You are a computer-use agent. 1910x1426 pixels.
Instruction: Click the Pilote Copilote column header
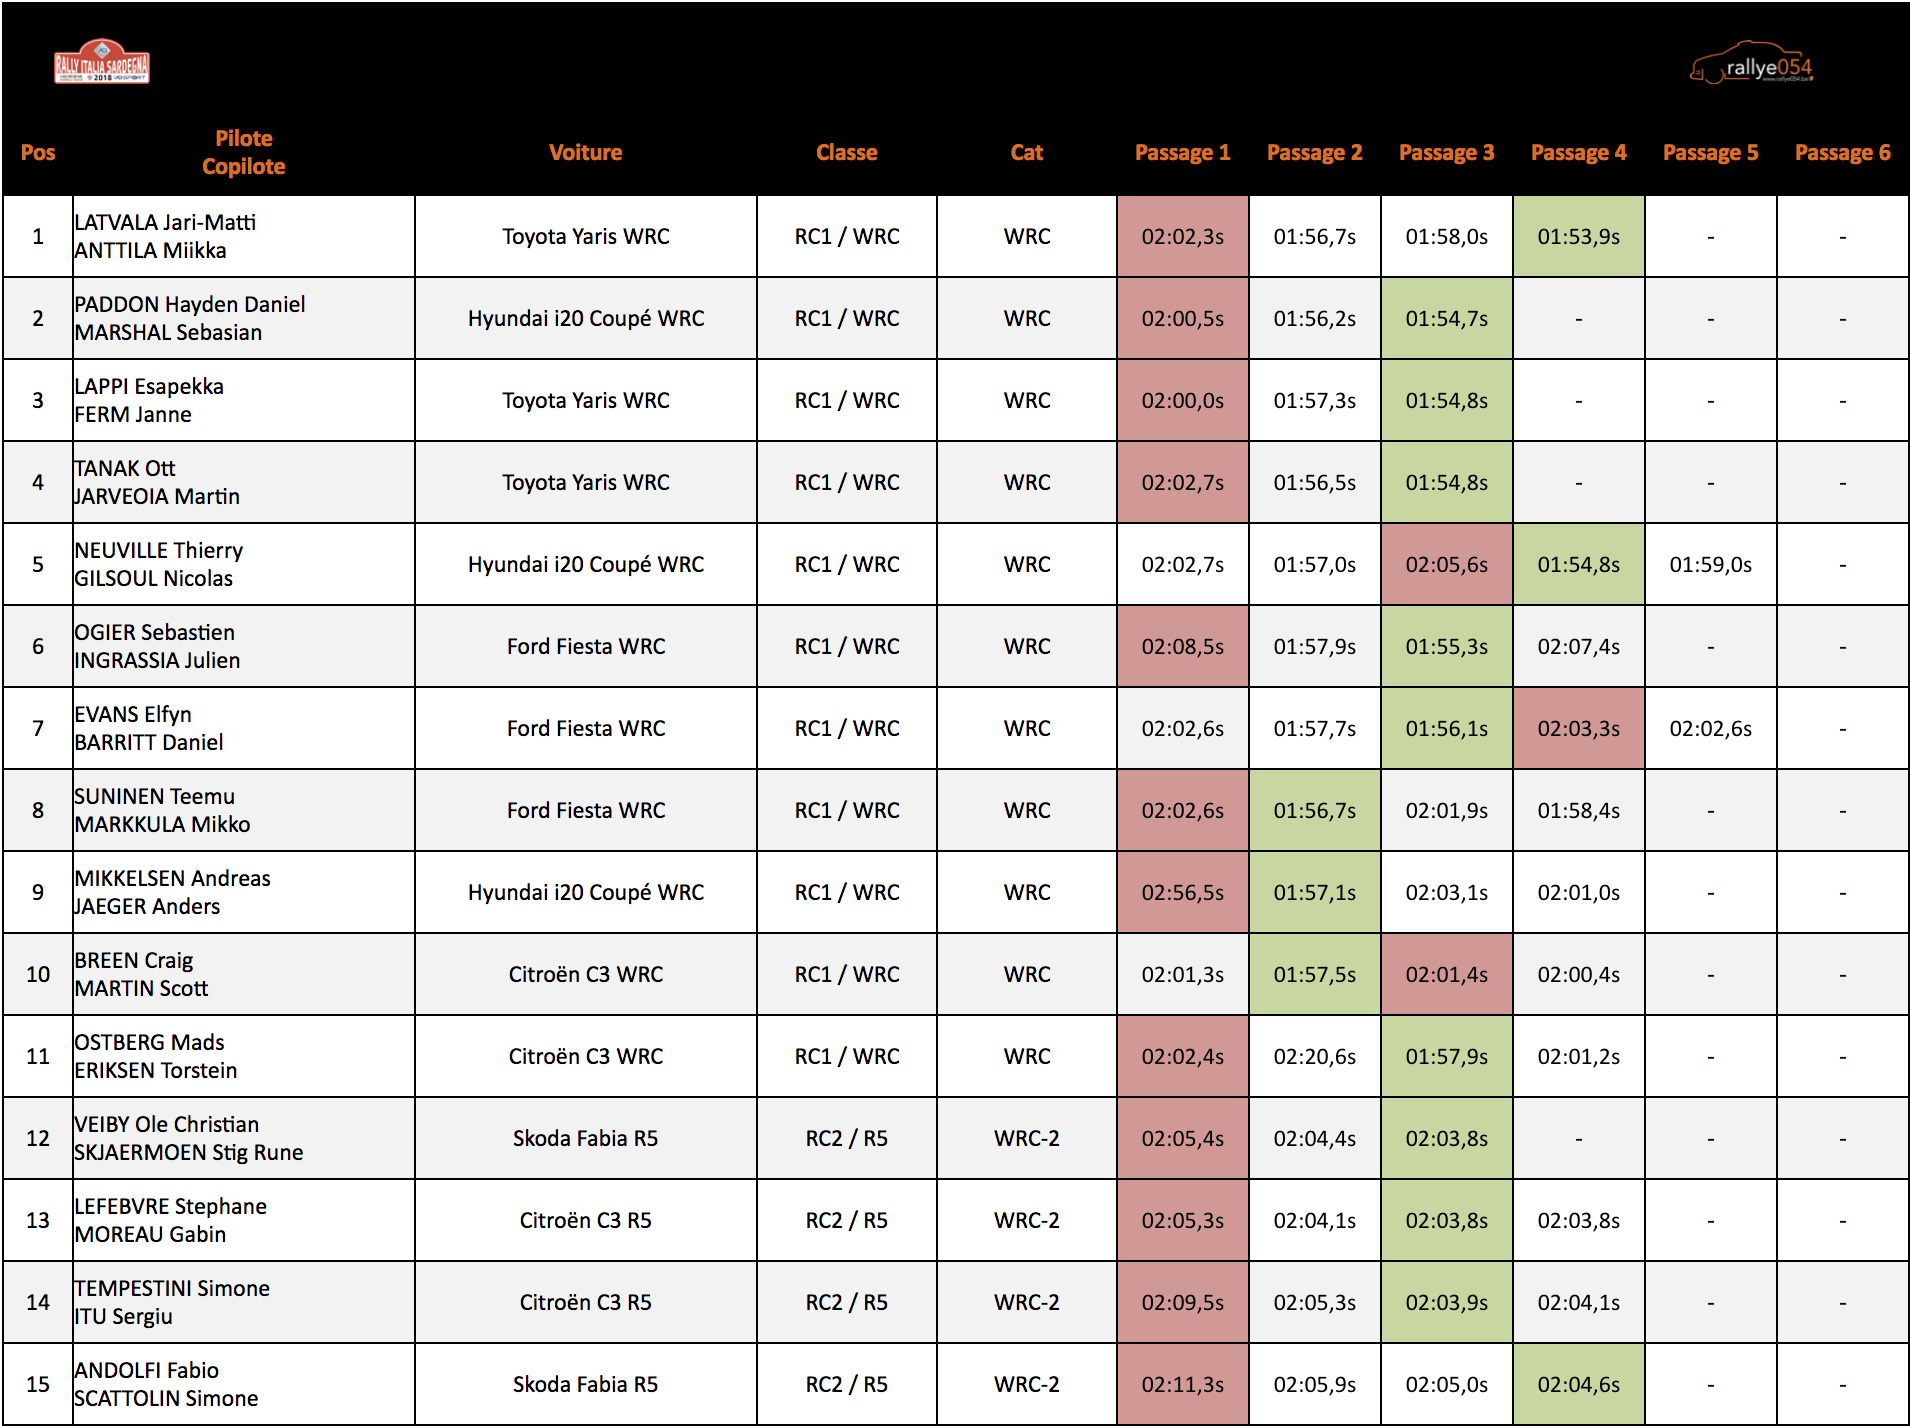(243, 153)
